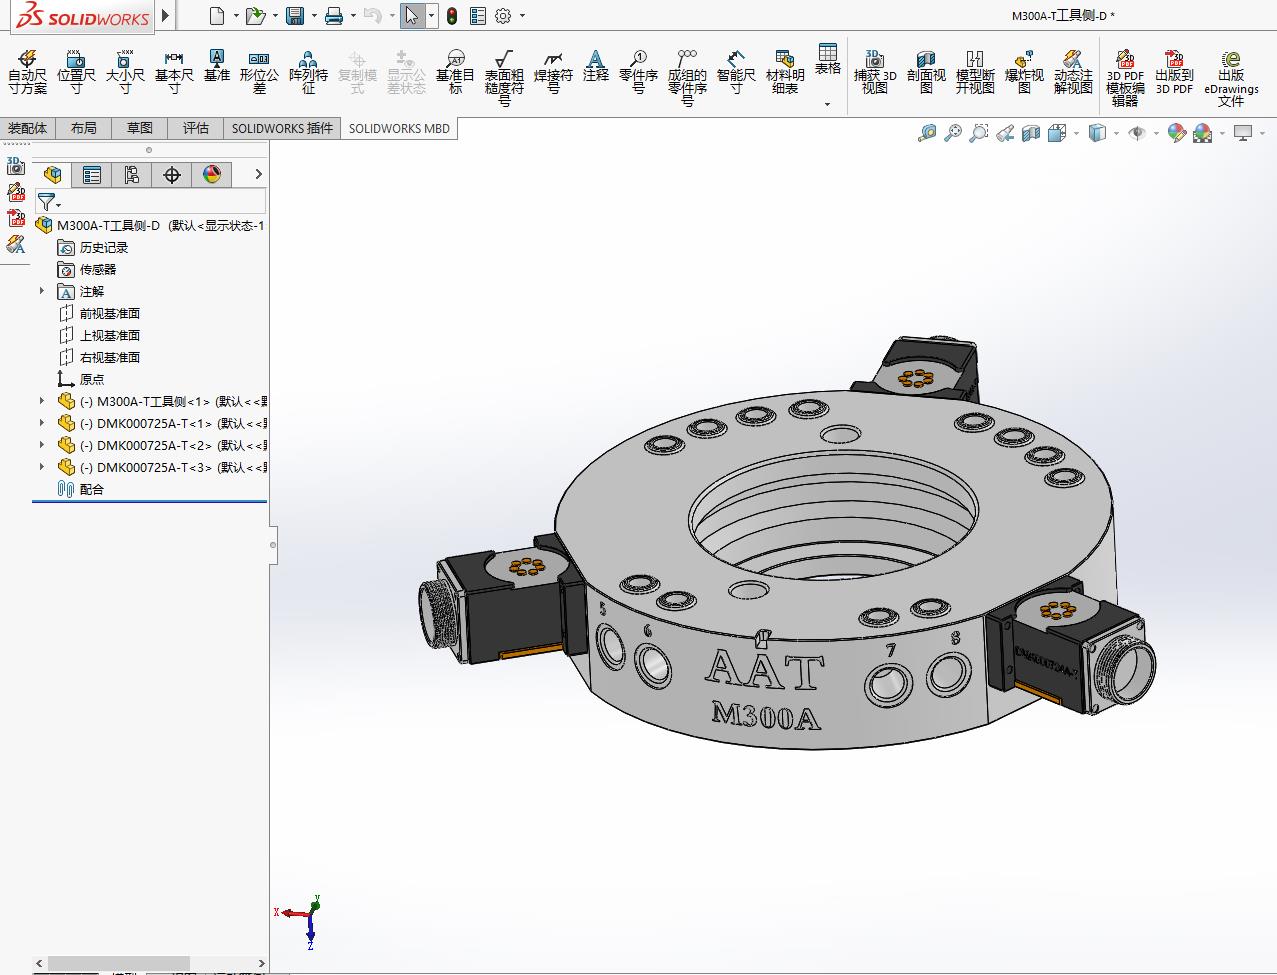Switch to the SOLIDWORKS MBD tab
This screenshot has width=1277, height=975.
pyautogui.click(x=399, y=128)
